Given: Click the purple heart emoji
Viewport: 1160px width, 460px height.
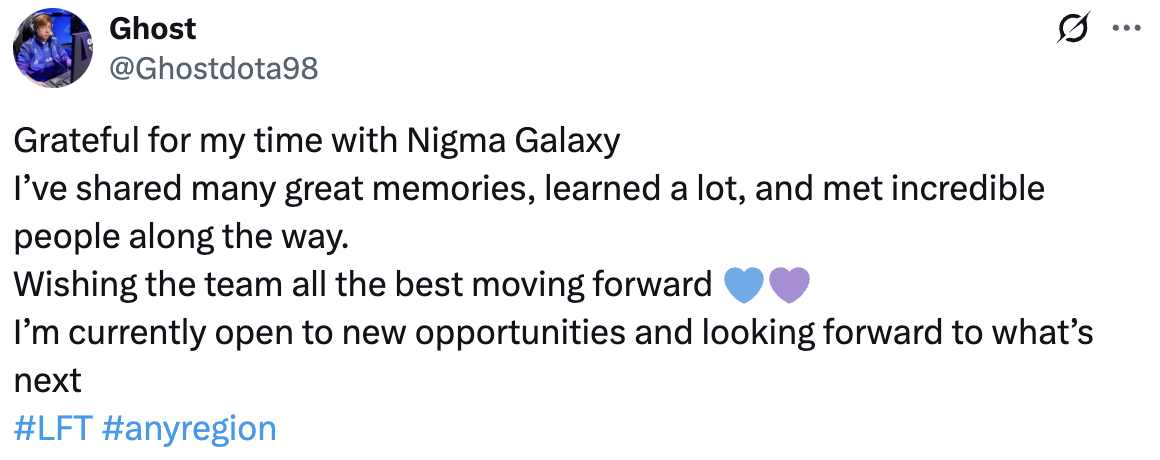Looking at the screenshot, I should 789,285.
